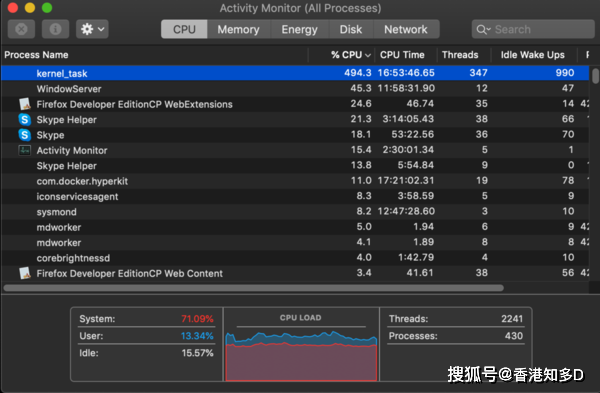Click the Activity Monitor process icon
600x393 pixels.
pyautogui.click(x=25, y=150)
